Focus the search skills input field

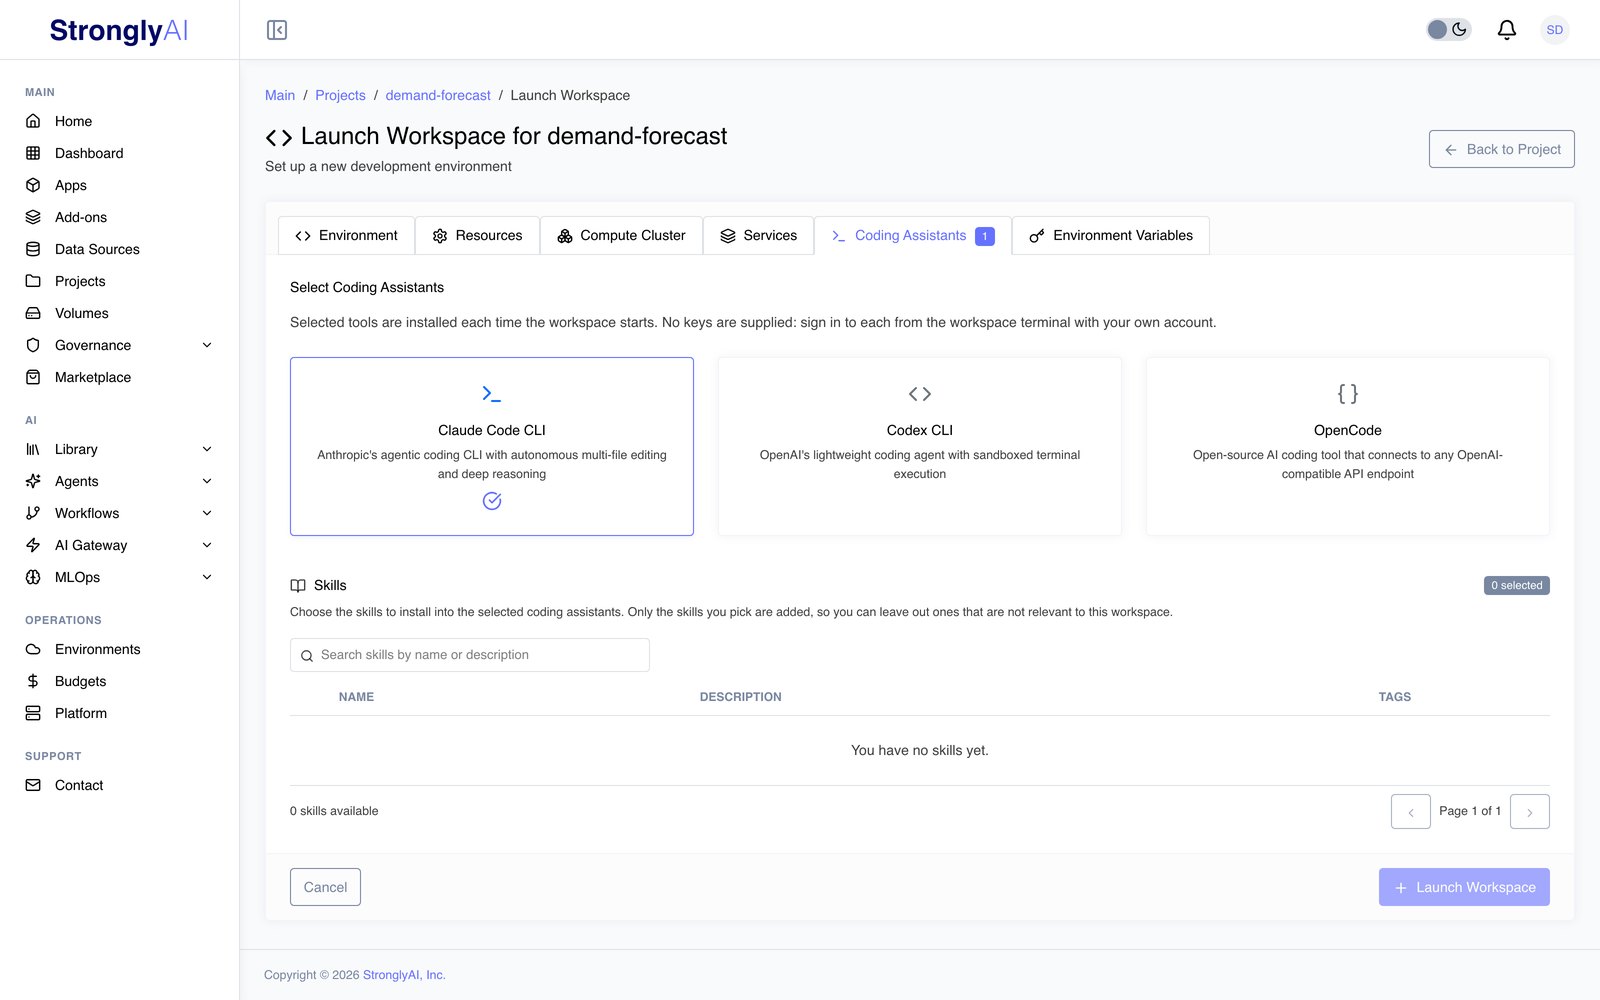click(x=470, y=655)
